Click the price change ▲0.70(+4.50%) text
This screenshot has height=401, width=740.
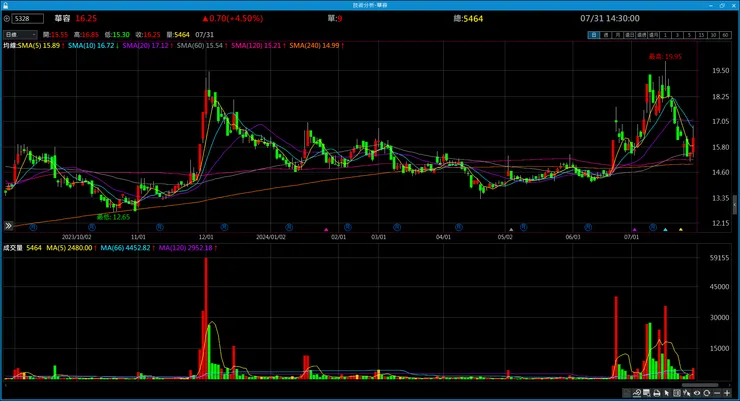pos(233,18)
